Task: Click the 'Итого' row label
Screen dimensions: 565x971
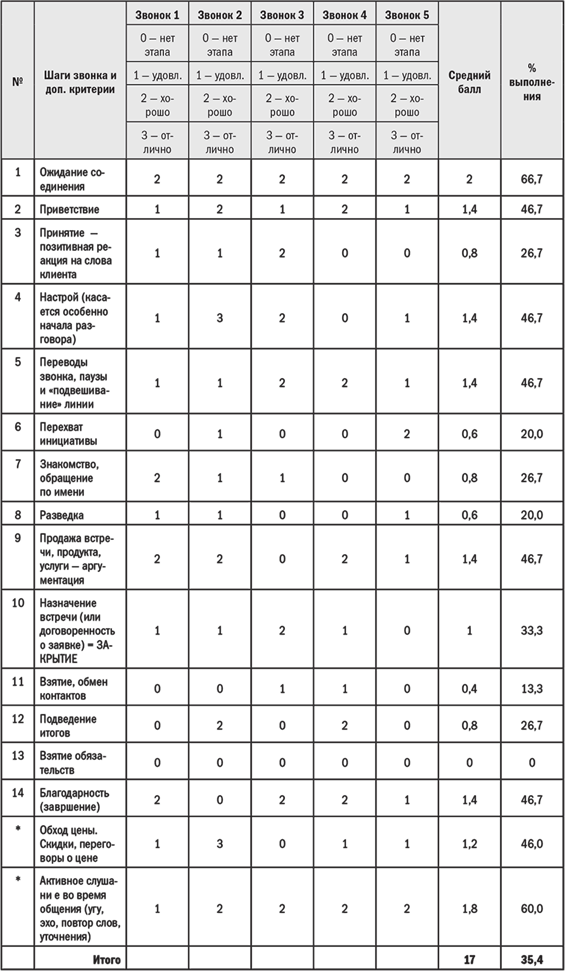Action: point(107,960)
